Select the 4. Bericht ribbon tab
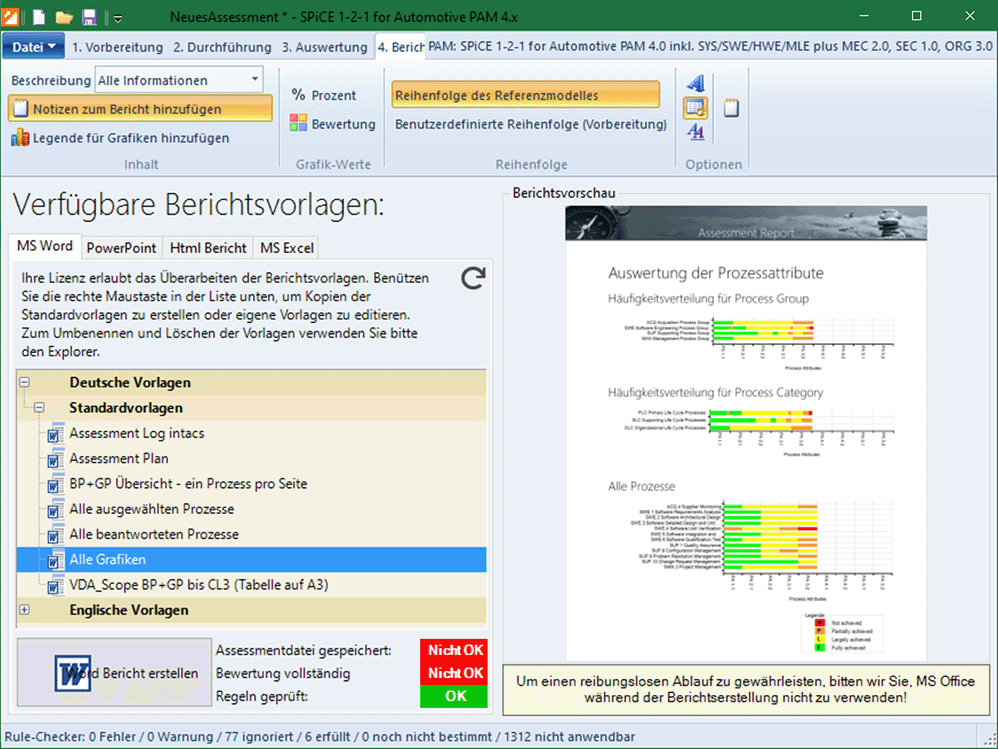Image resolution: width=998 pixels, height=749 pixels. pyautogui.click(x=400, y=47)
